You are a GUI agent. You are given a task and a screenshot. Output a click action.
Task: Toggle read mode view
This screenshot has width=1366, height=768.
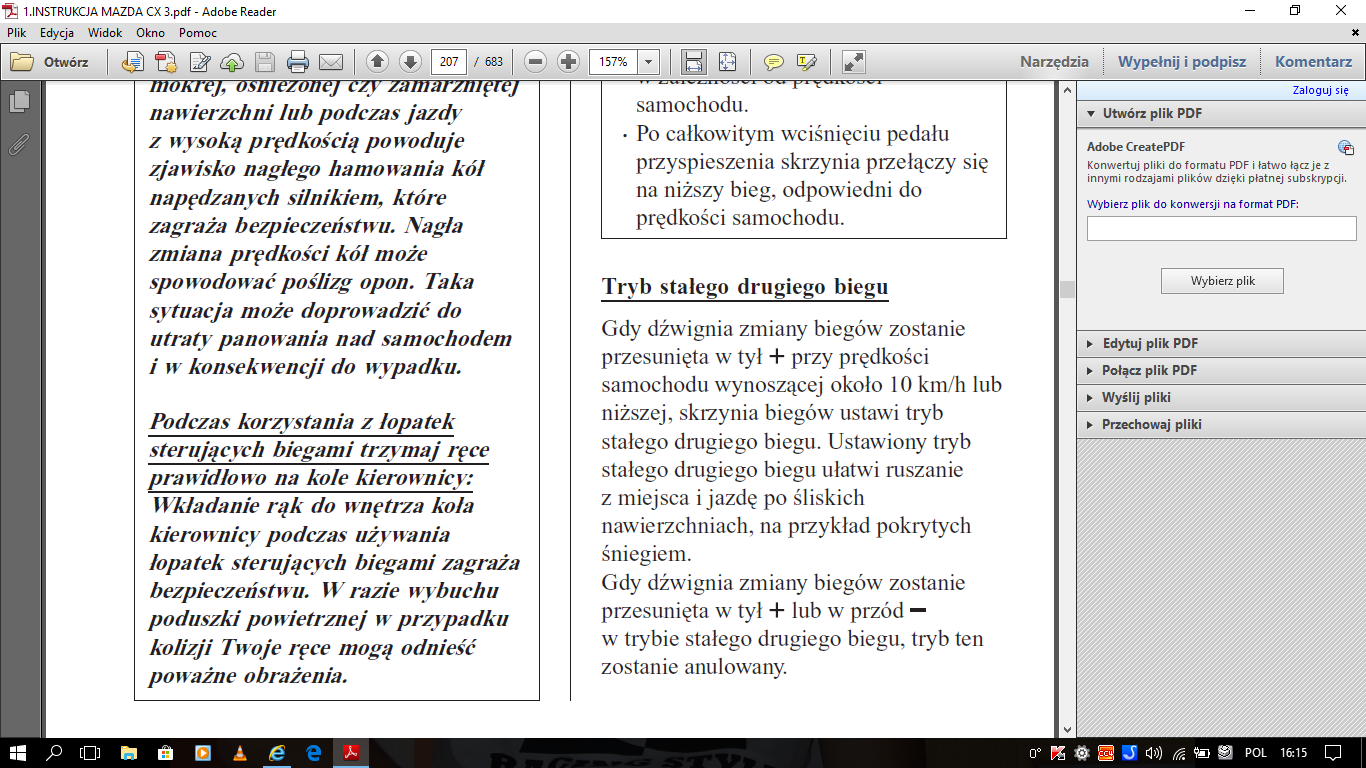[853, 62]
